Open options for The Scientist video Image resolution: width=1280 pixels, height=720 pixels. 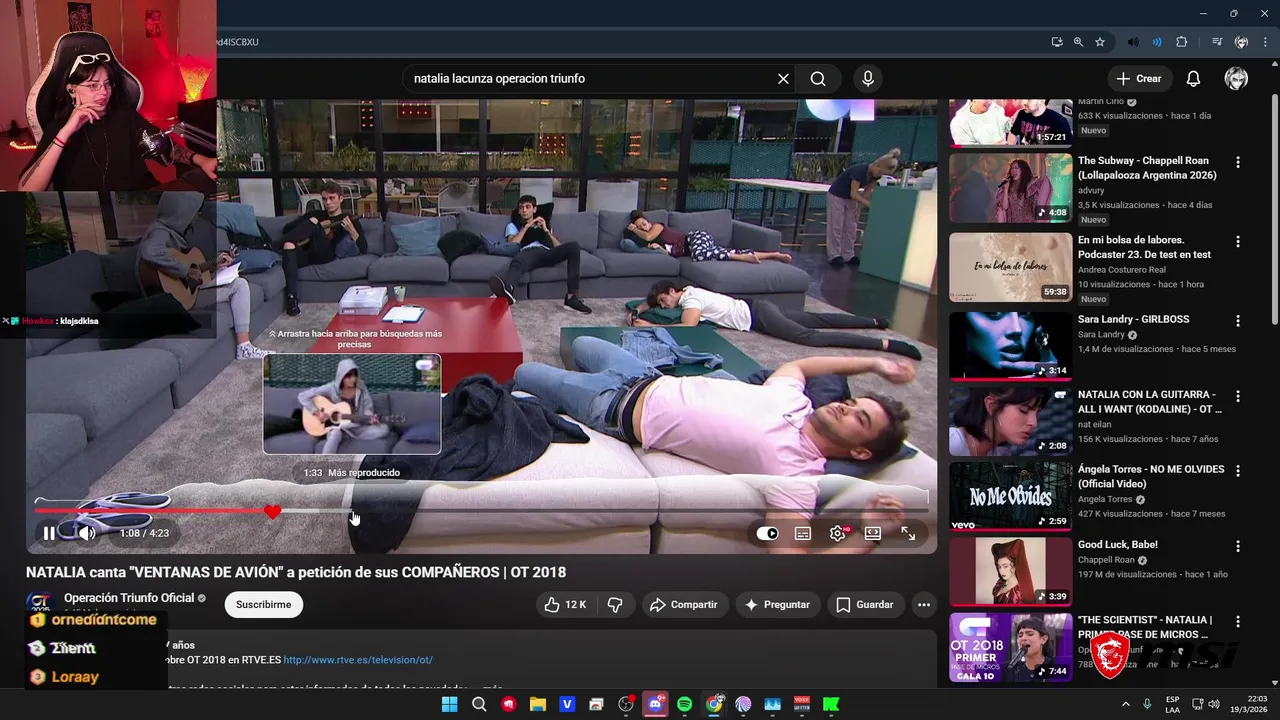tap(1238, 621)
